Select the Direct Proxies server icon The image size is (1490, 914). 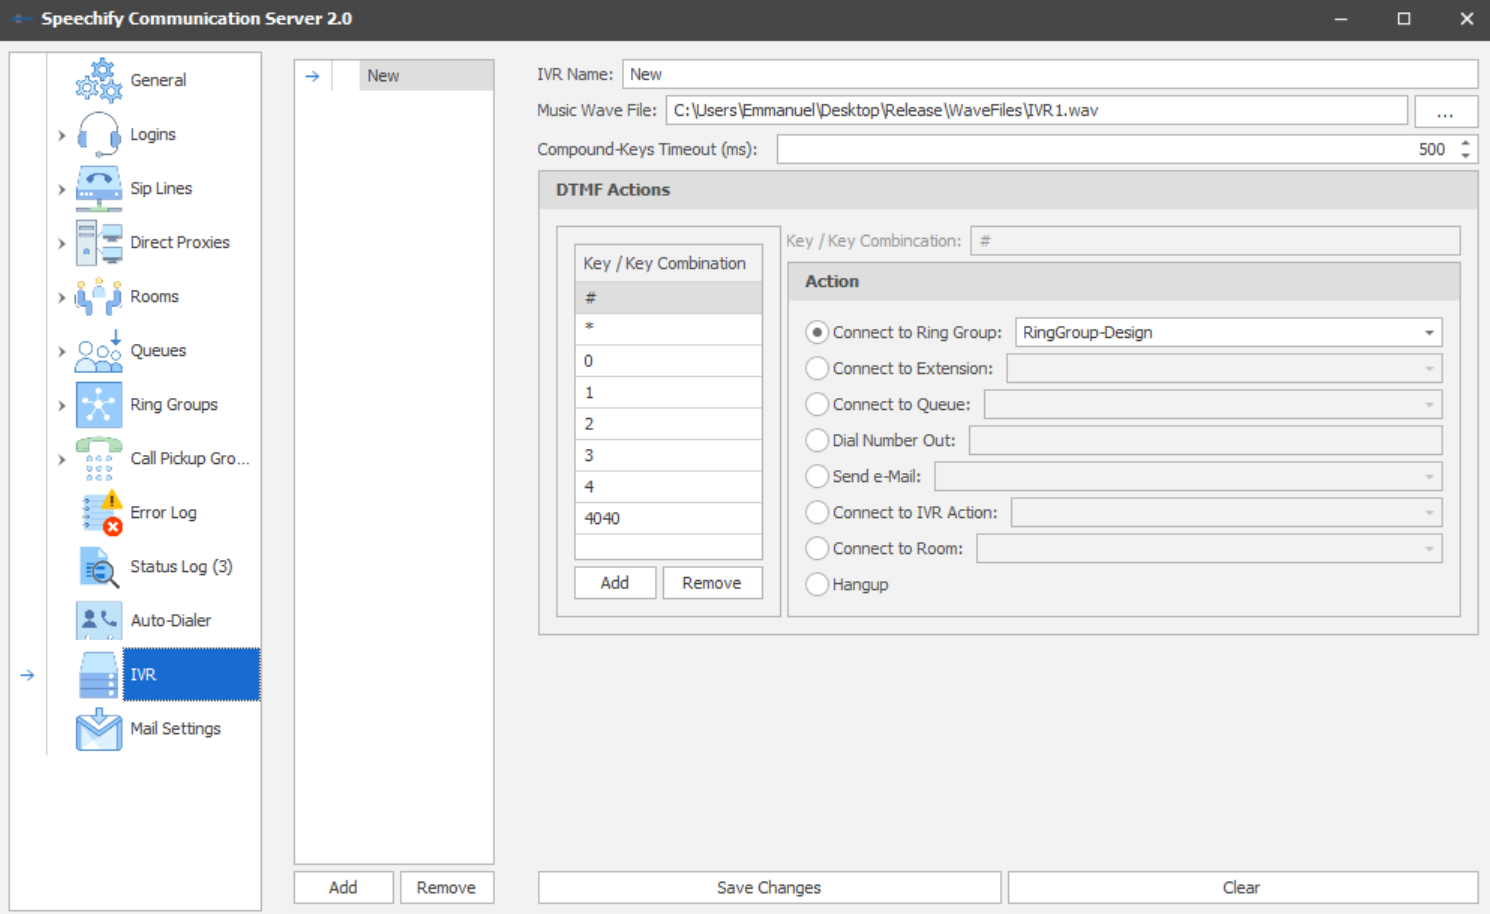[99, 242]
